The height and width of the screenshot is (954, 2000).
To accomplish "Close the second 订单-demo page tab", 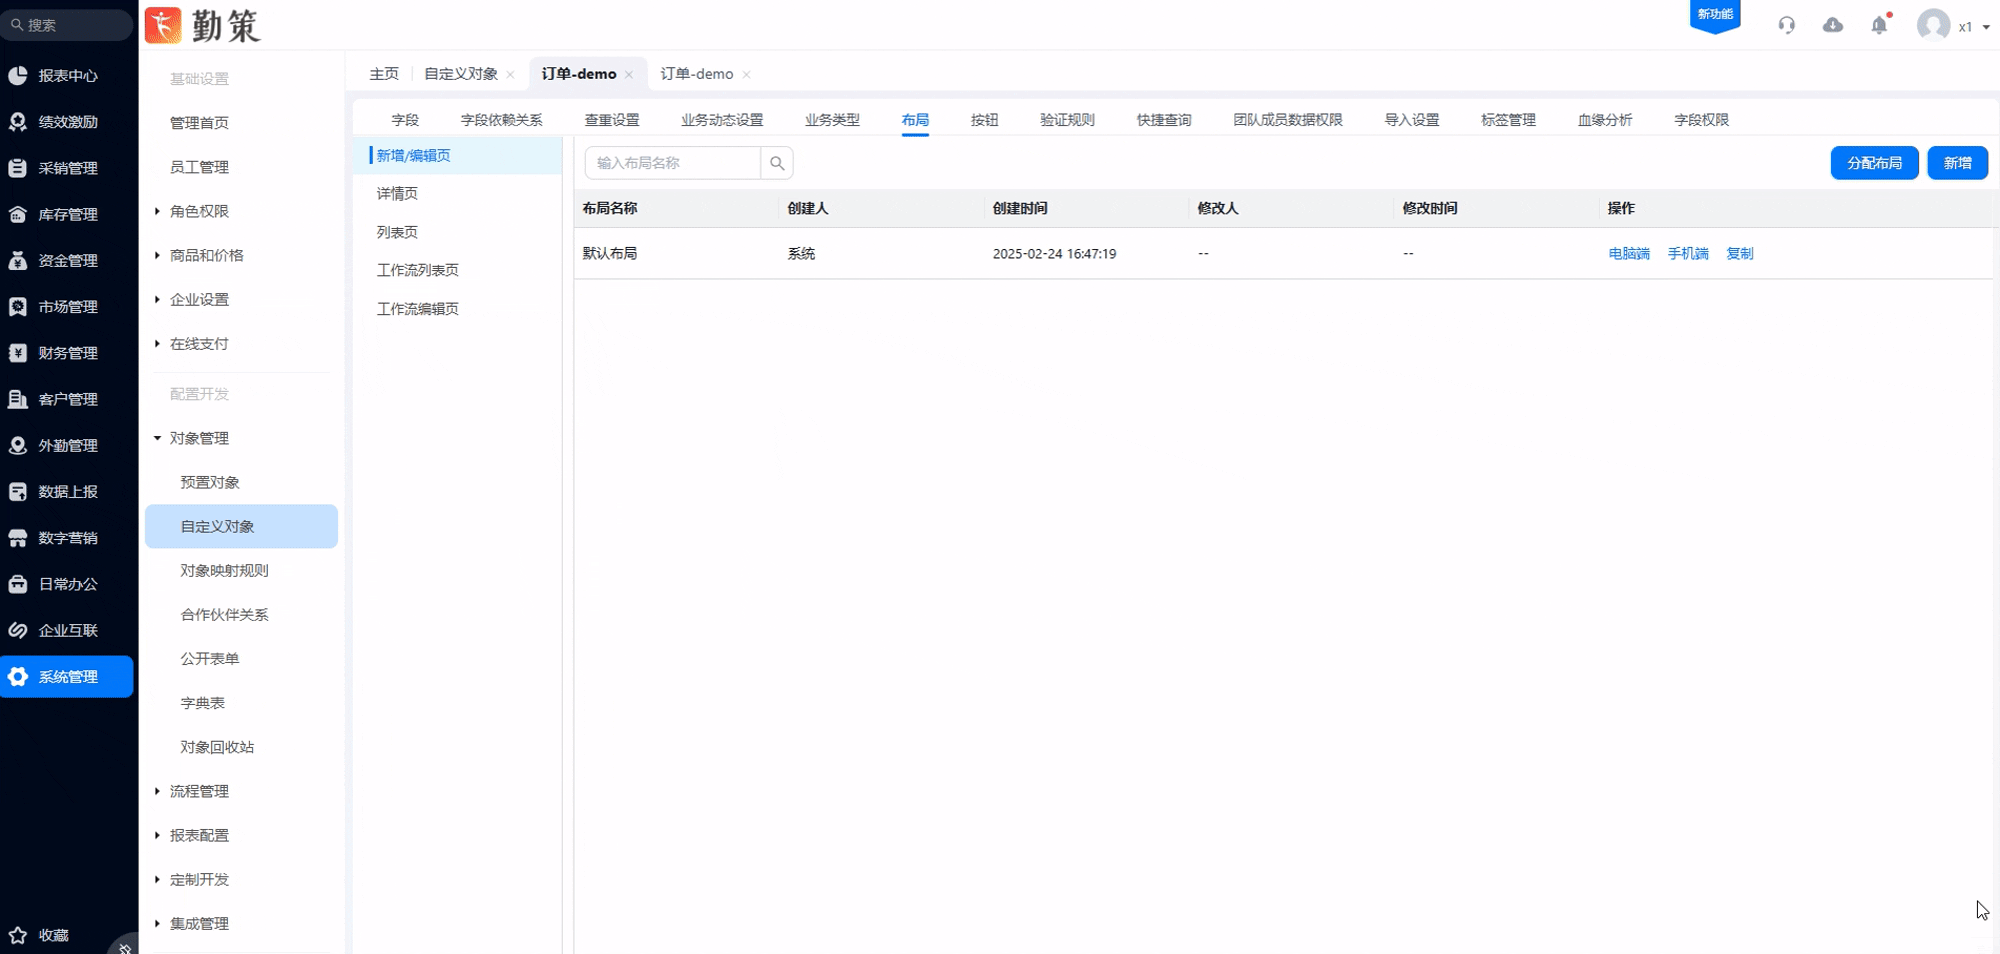I will coord(746,75).
